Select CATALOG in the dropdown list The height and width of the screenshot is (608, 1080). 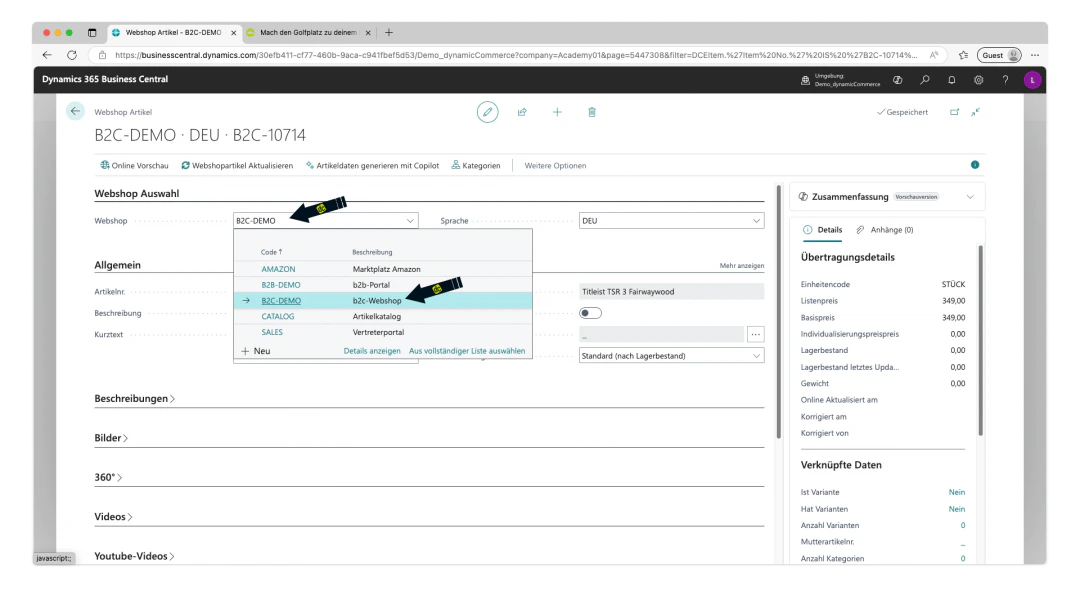click(x=278, y=316)
